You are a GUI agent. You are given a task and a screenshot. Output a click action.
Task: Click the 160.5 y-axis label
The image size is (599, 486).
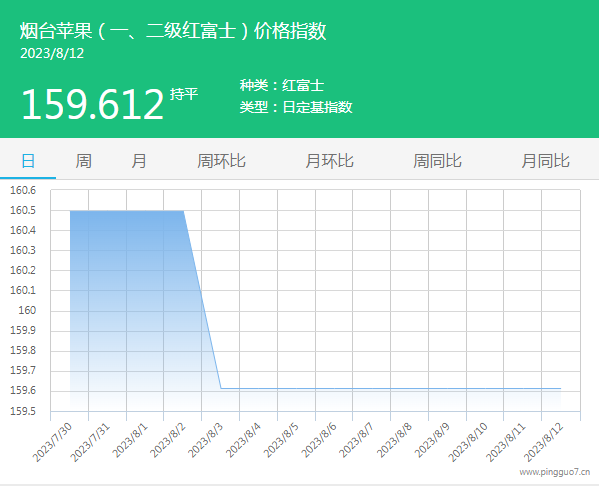point(23,210)
